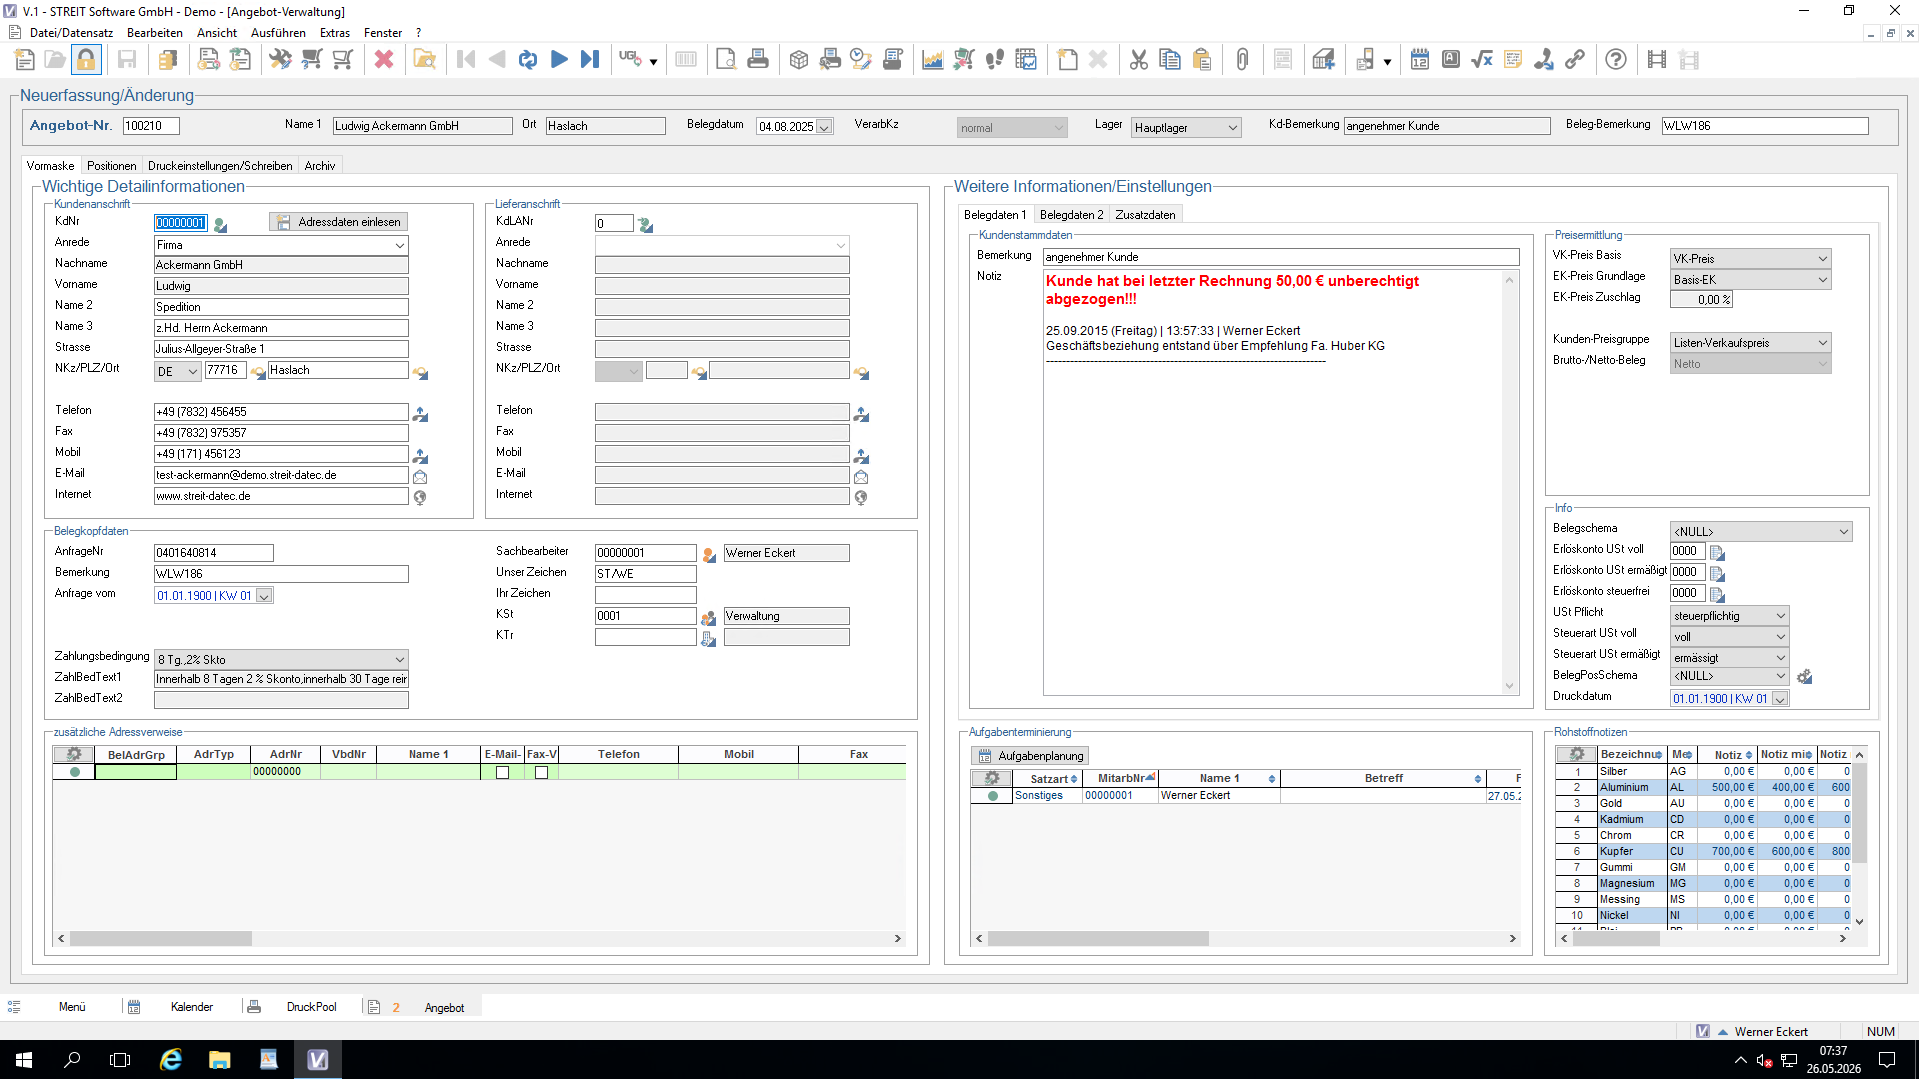Click the red X delete icon

coord(384,60)
